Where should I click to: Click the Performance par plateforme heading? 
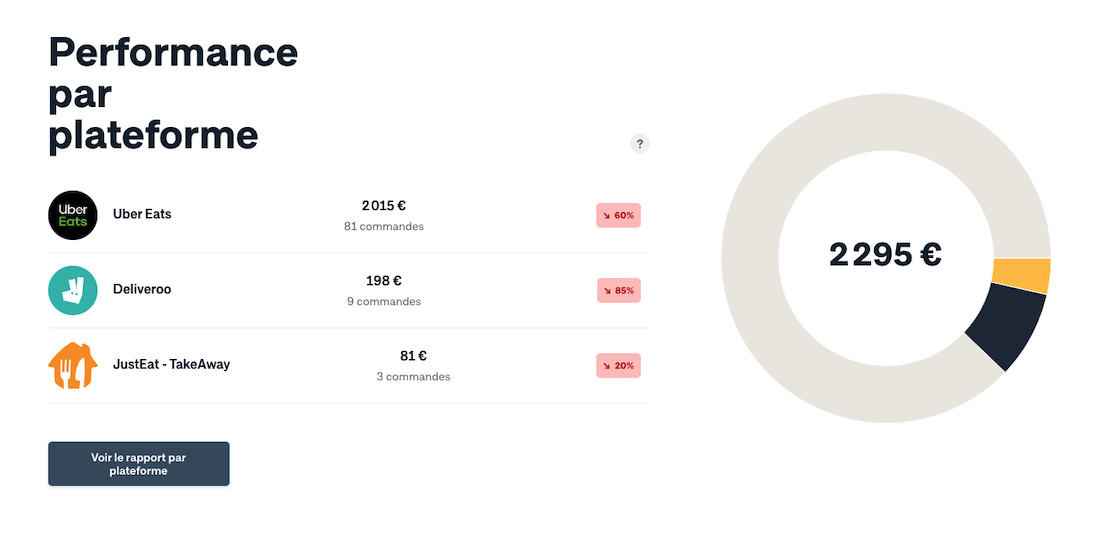173,93
